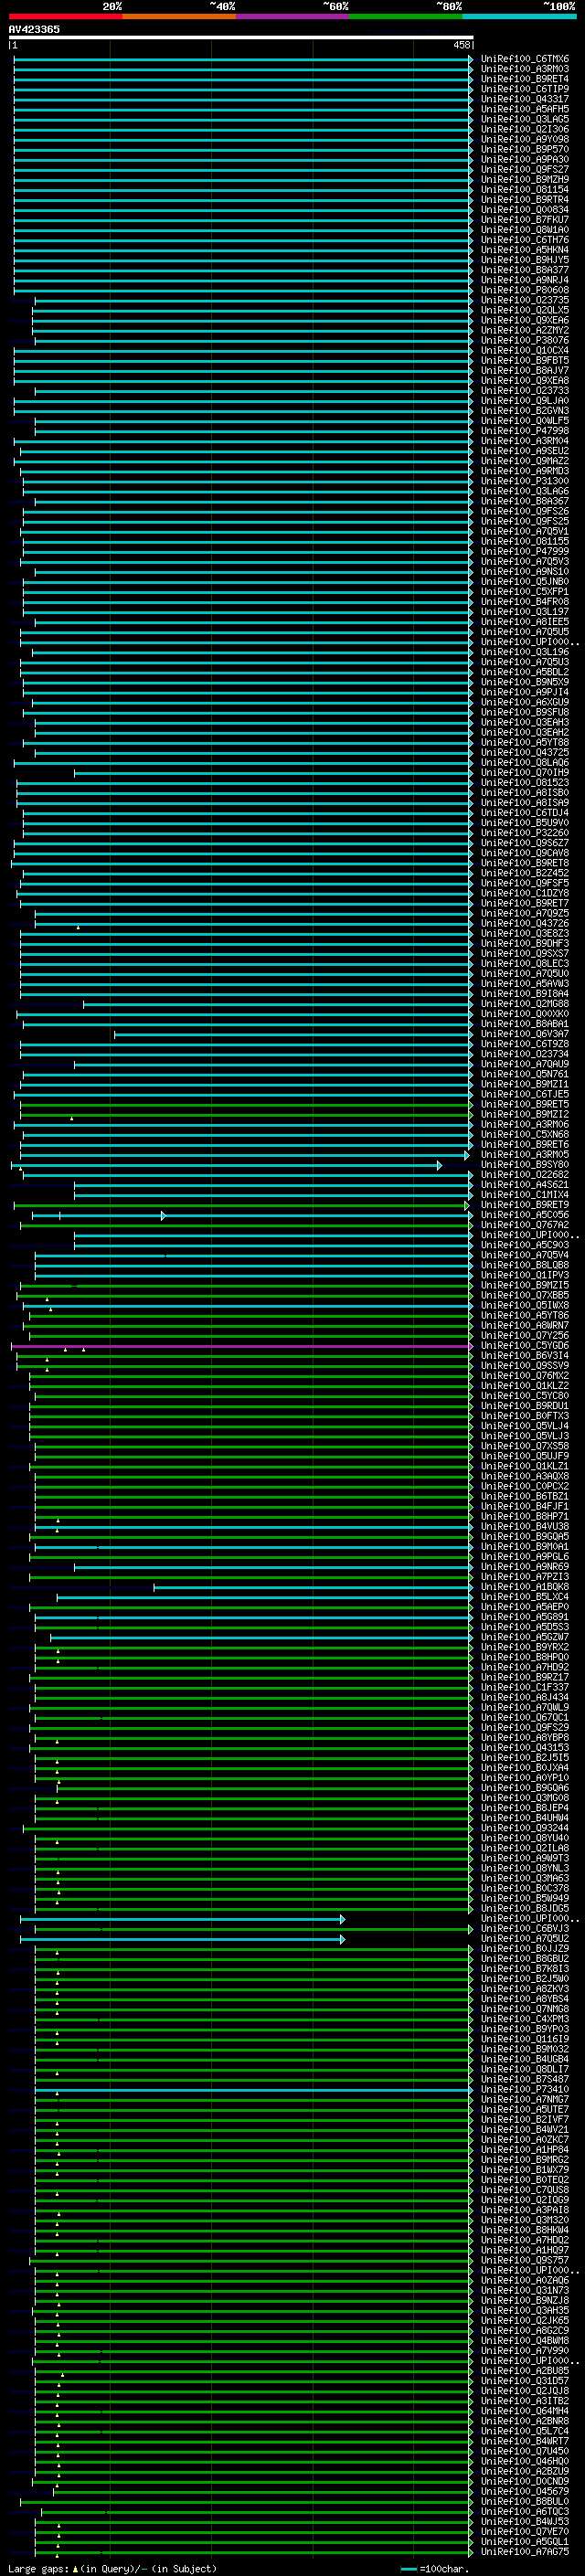Select hit UniRef100_B9RET4
Image resolution: width=585 pixels, height=2576 pixels.
coord(524,79)
